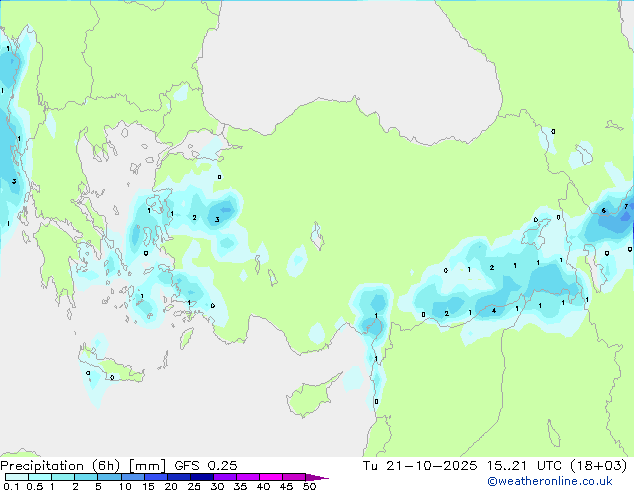
Task: Pick the 20–25 mm legend color box
Action: (179, 477)
